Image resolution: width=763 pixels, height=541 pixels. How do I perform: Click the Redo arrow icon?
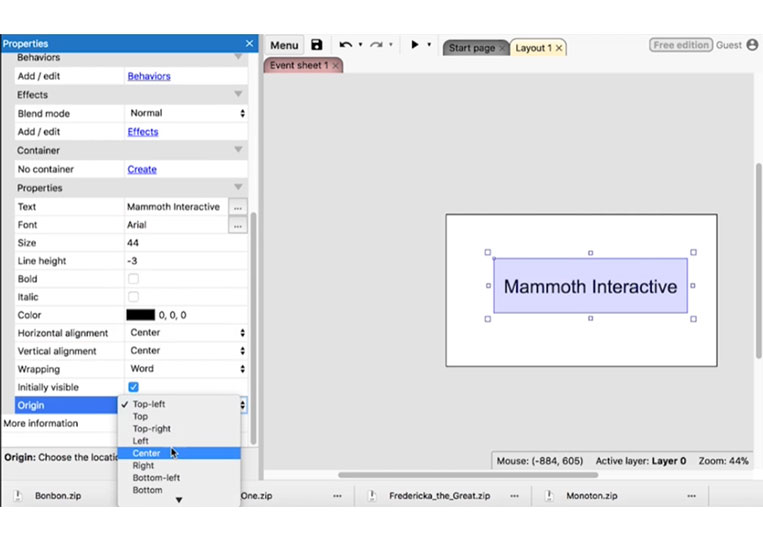pyautogui.click(x=376, y=45)
